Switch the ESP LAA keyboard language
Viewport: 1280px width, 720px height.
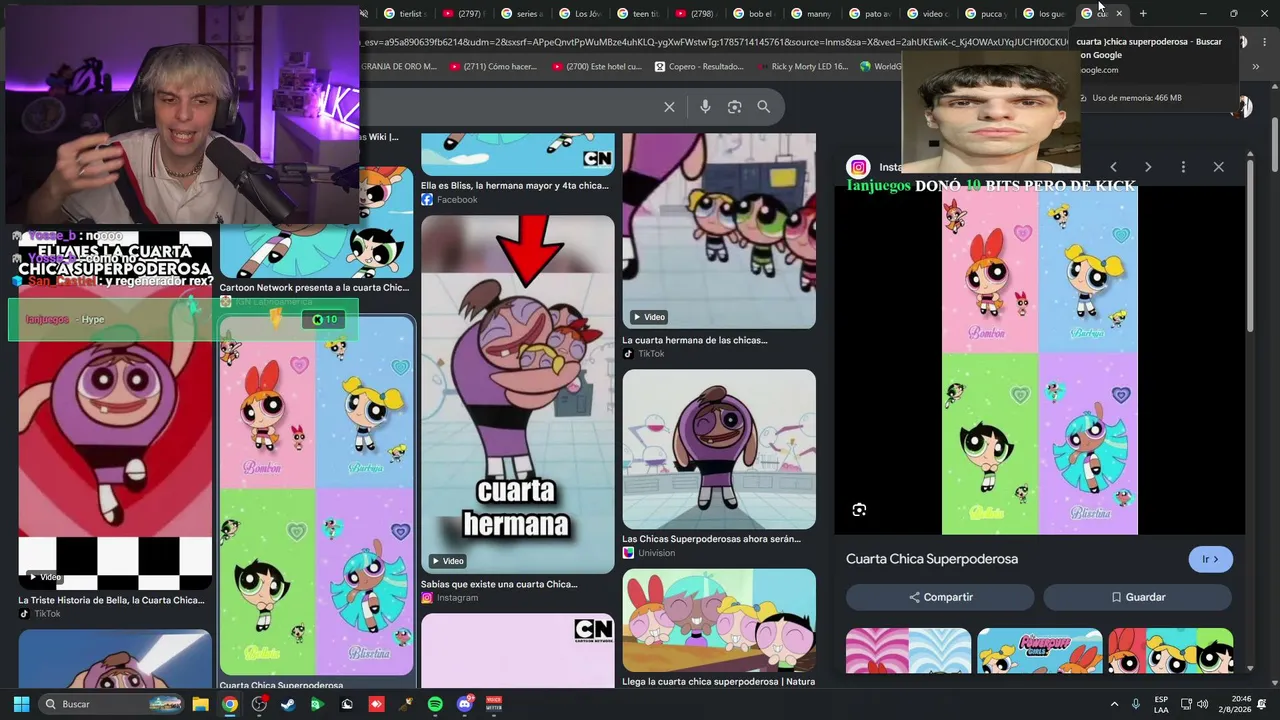click(x=1161, y=704)
